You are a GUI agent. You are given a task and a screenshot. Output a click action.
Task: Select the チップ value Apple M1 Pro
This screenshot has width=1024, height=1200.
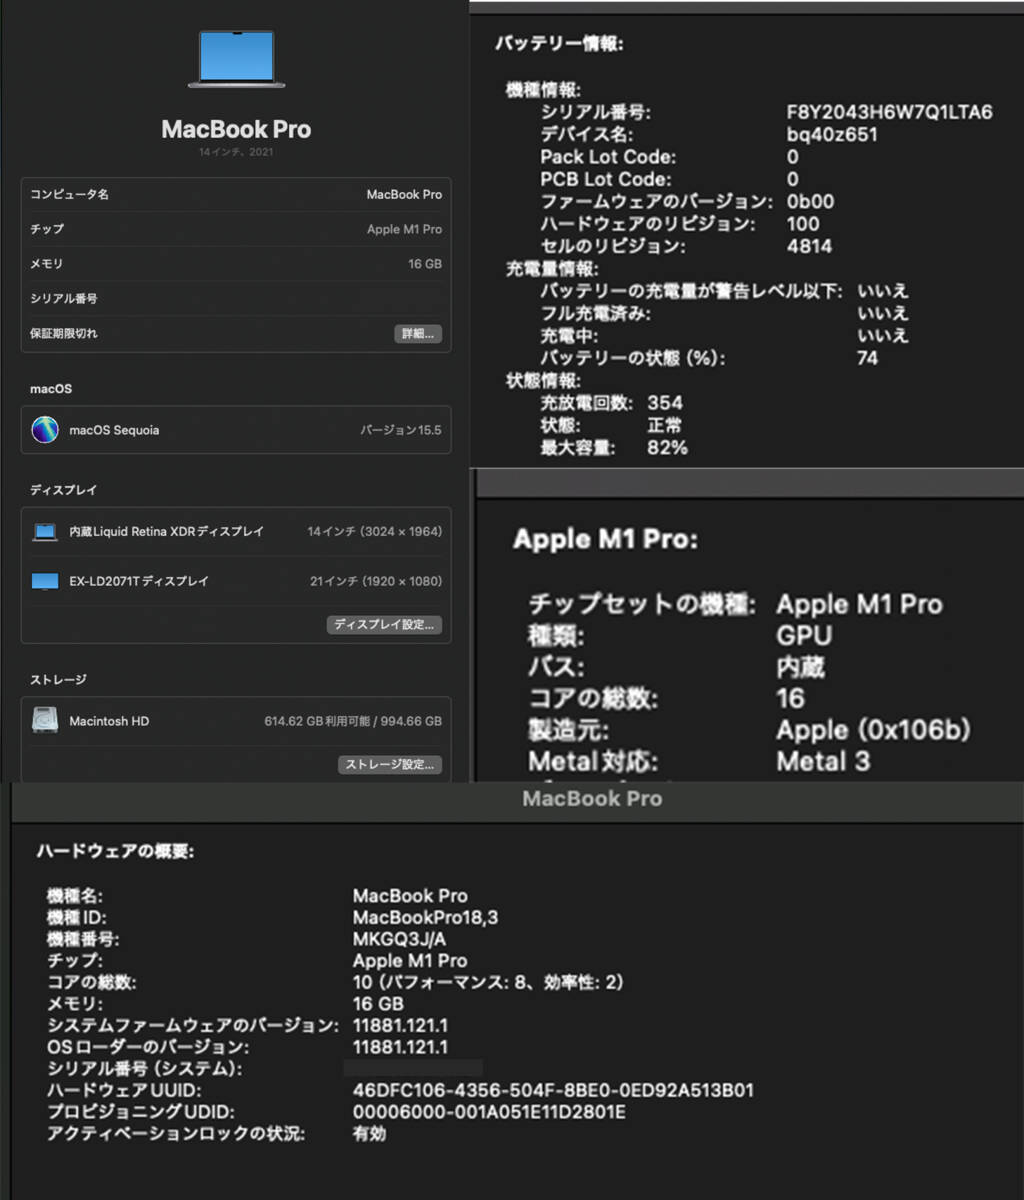pos(404,229)
